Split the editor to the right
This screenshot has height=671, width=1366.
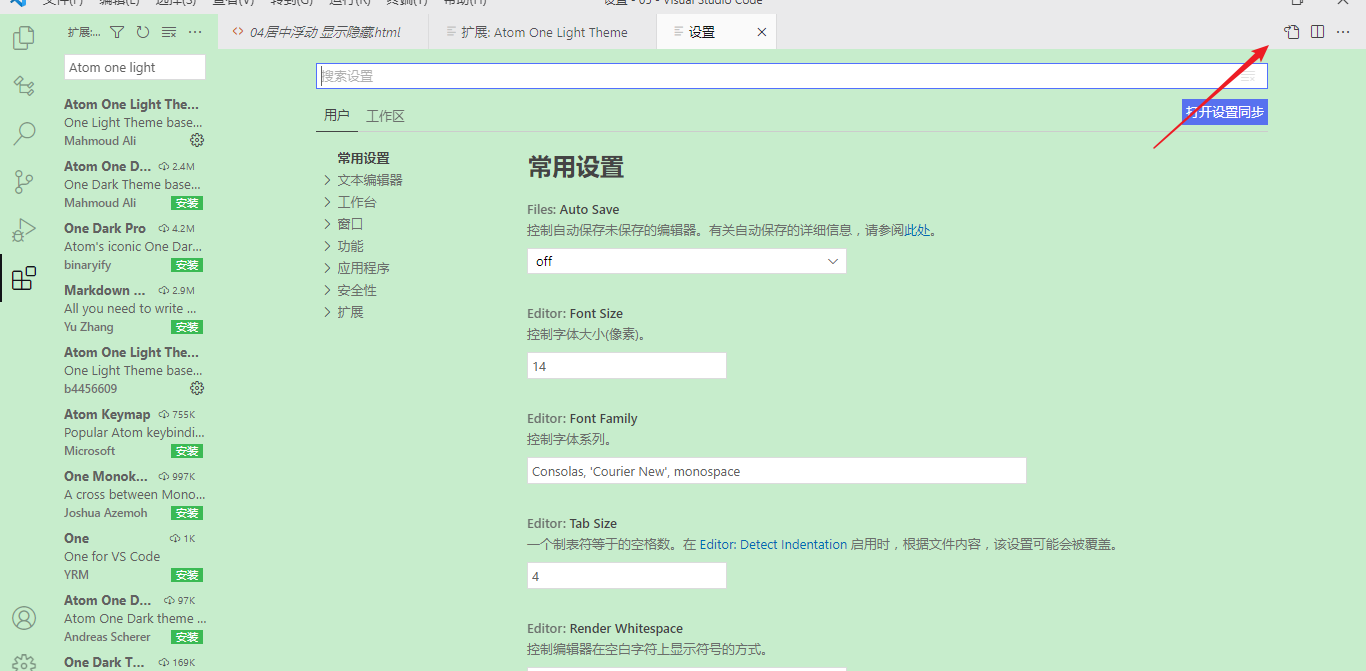1318,32
